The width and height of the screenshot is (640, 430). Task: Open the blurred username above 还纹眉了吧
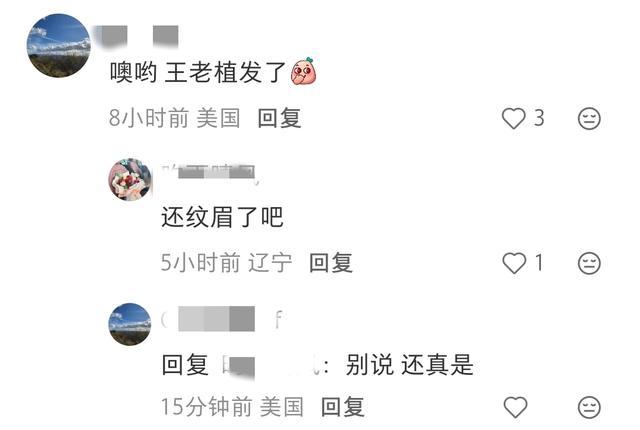point(208,173)
